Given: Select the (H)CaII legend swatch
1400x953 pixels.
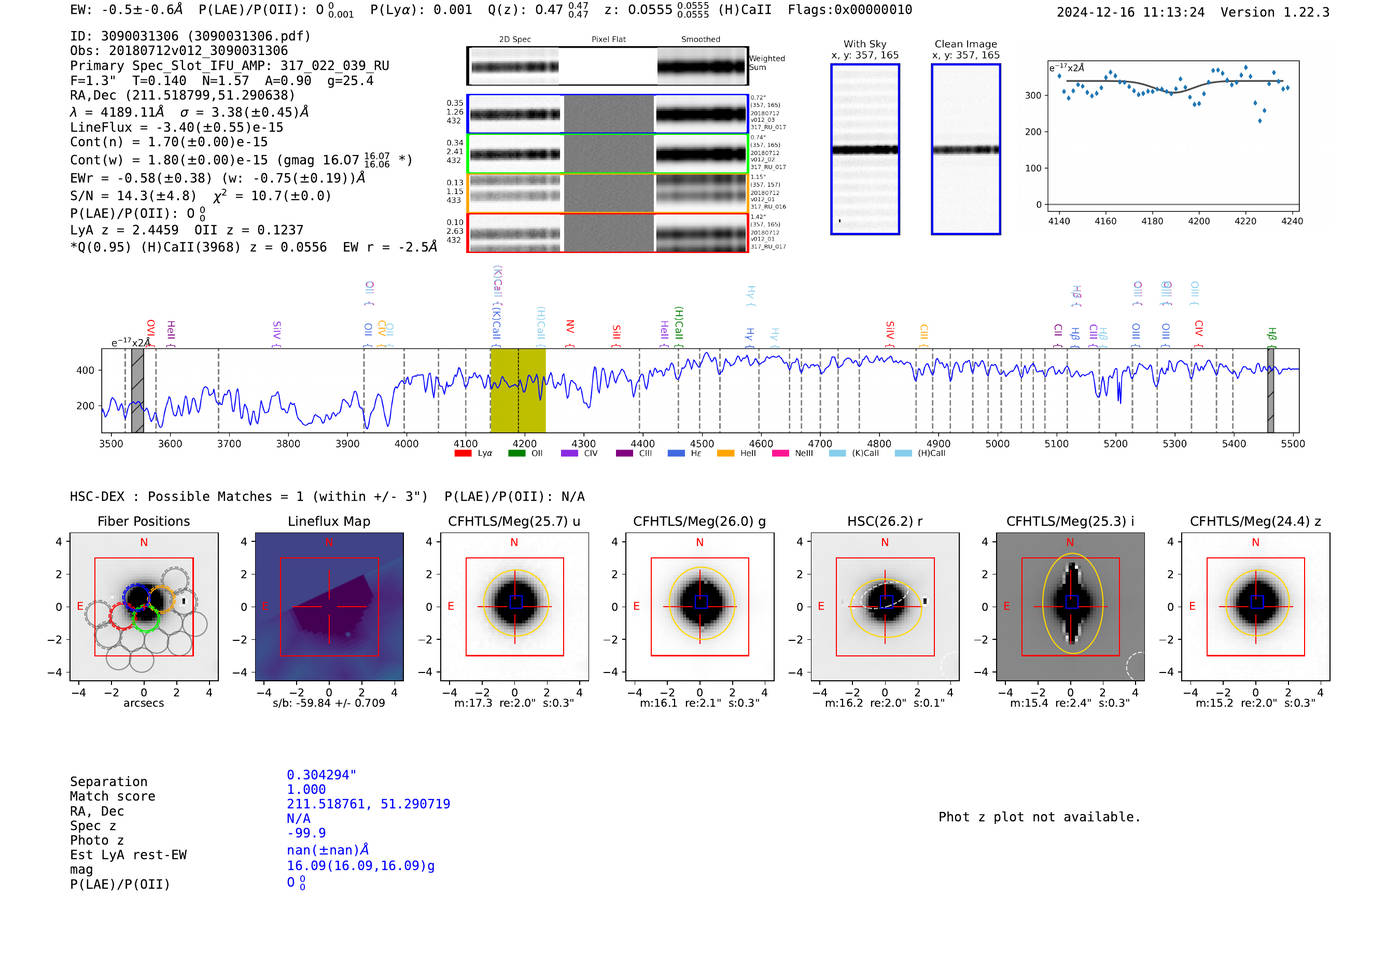Looking at the screenshot, I should coord(903,453).
